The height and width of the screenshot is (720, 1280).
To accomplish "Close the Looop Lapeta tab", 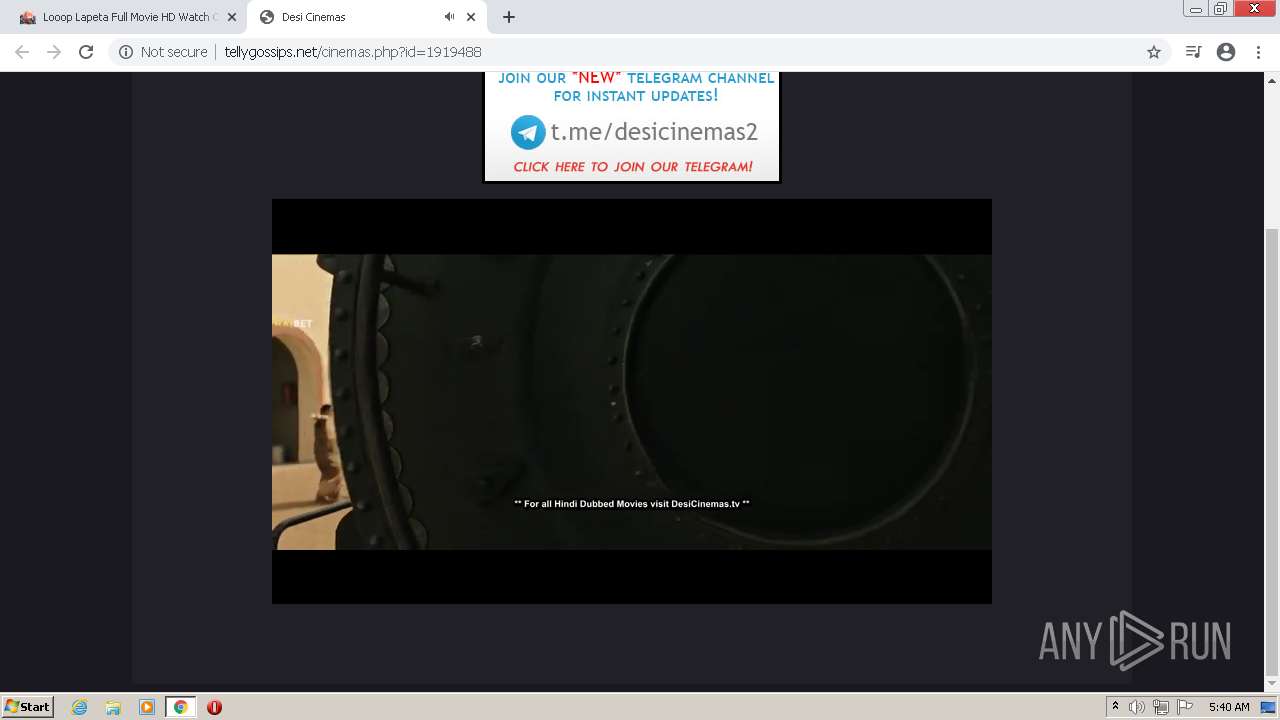I will click(x=231, y=17).
